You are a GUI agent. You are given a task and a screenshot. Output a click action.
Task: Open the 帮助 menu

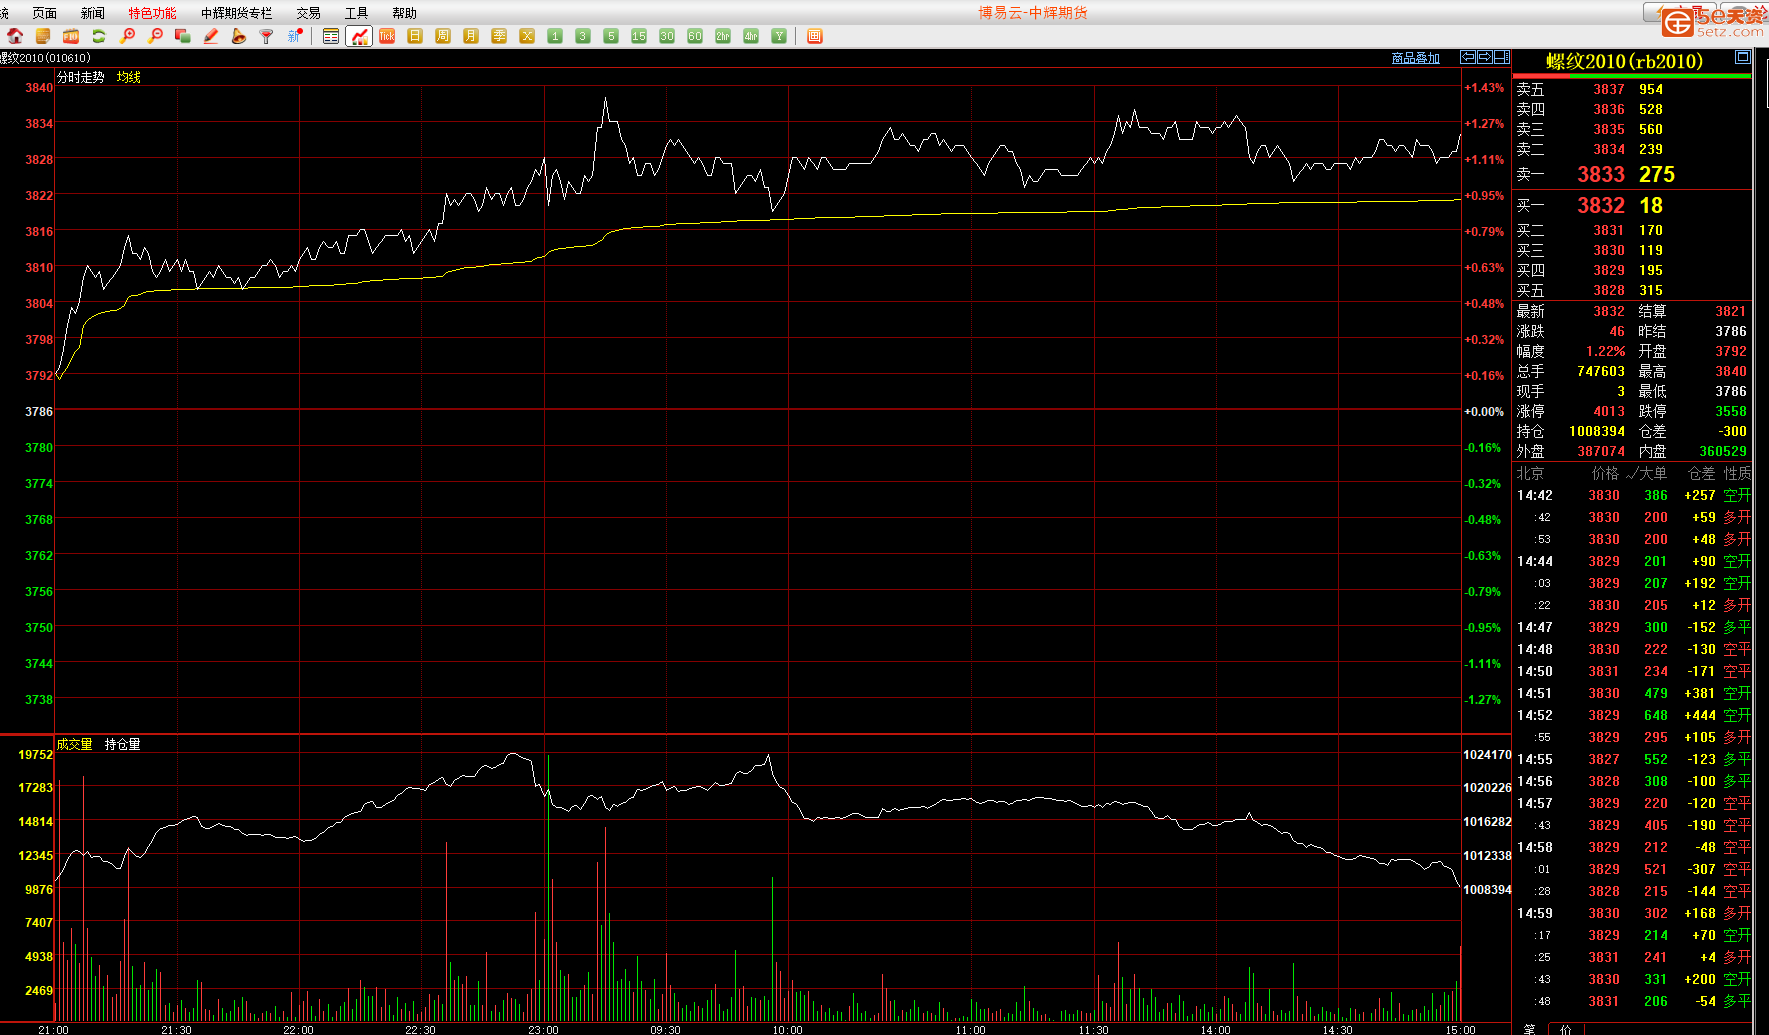[404, 13]
